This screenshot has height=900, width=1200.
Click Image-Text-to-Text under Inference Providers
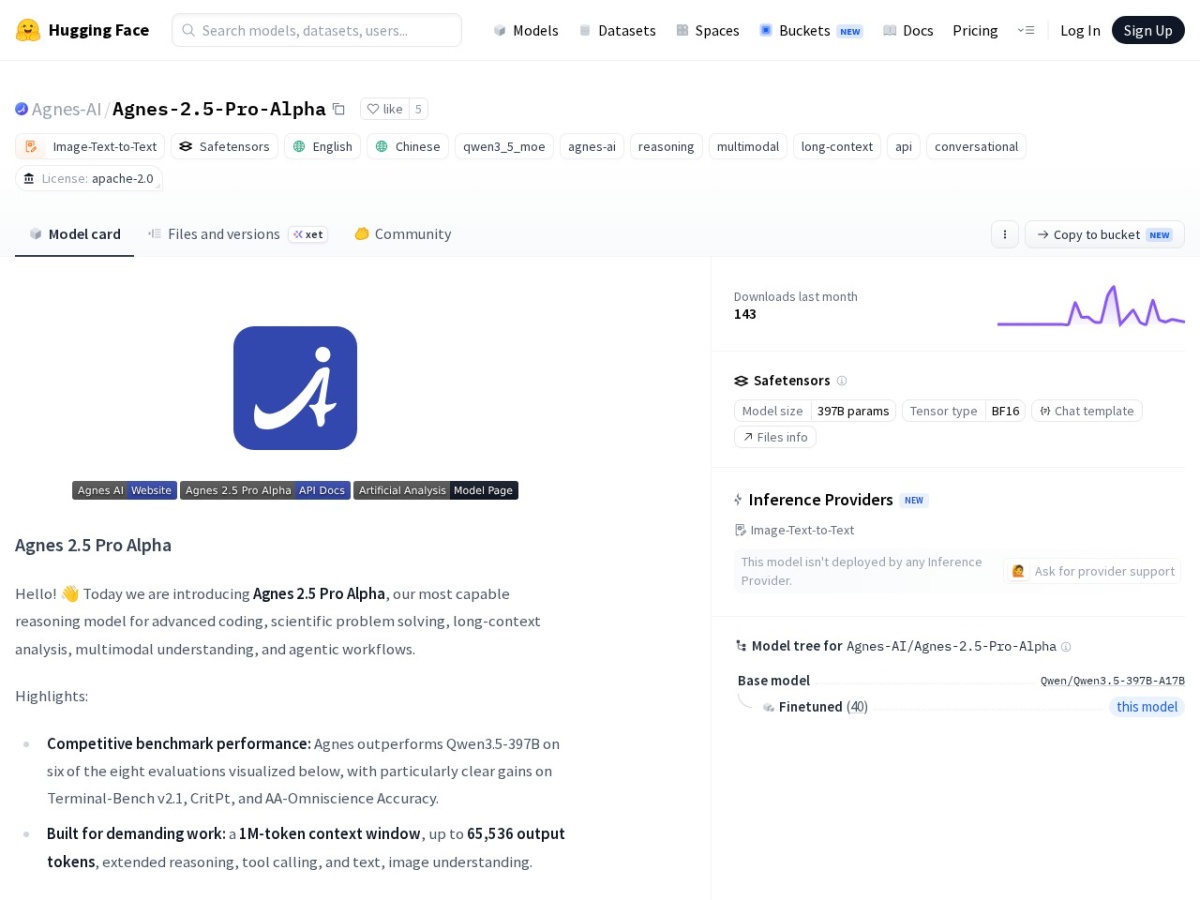coord(794,530)
